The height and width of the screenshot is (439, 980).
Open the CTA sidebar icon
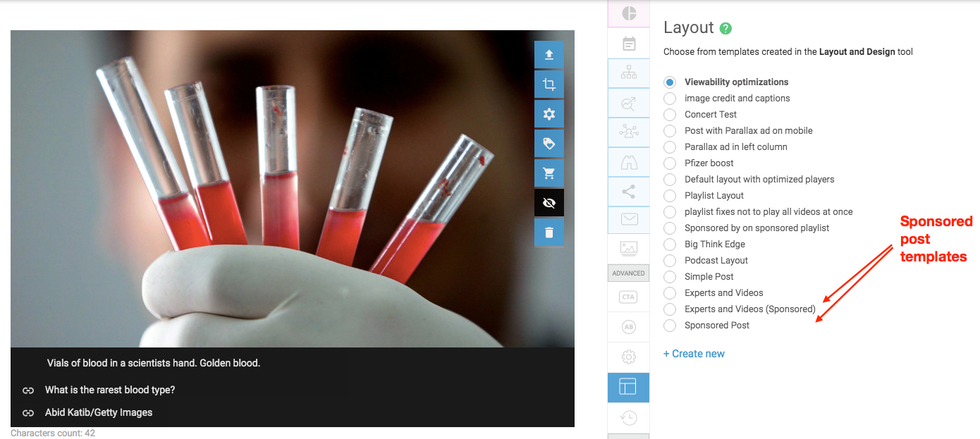coord(628,297)
